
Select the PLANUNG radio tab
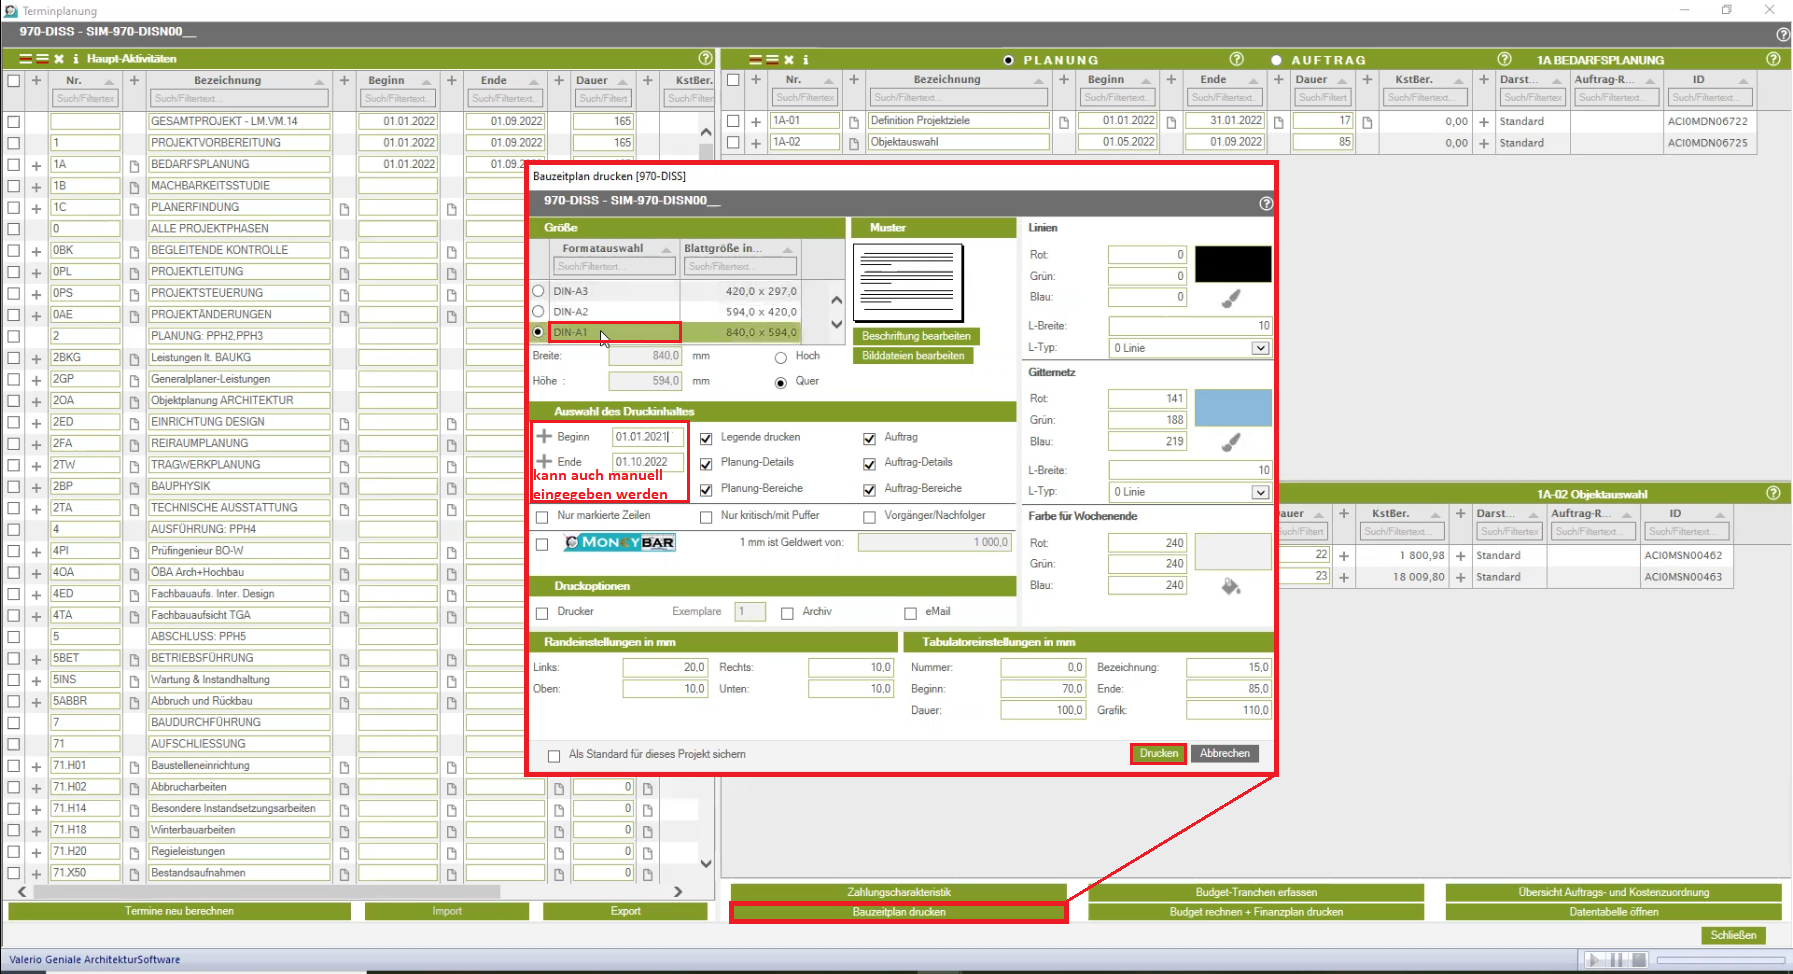click(1008, 60)
